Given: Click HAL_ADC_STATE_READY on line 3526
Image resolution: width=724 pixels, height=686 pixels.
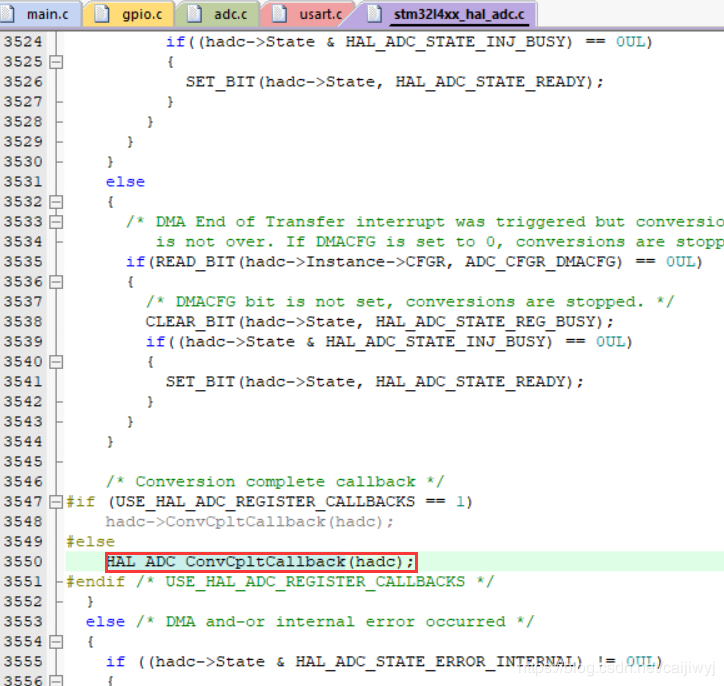Looking at the screenshot, I should 490,82.
